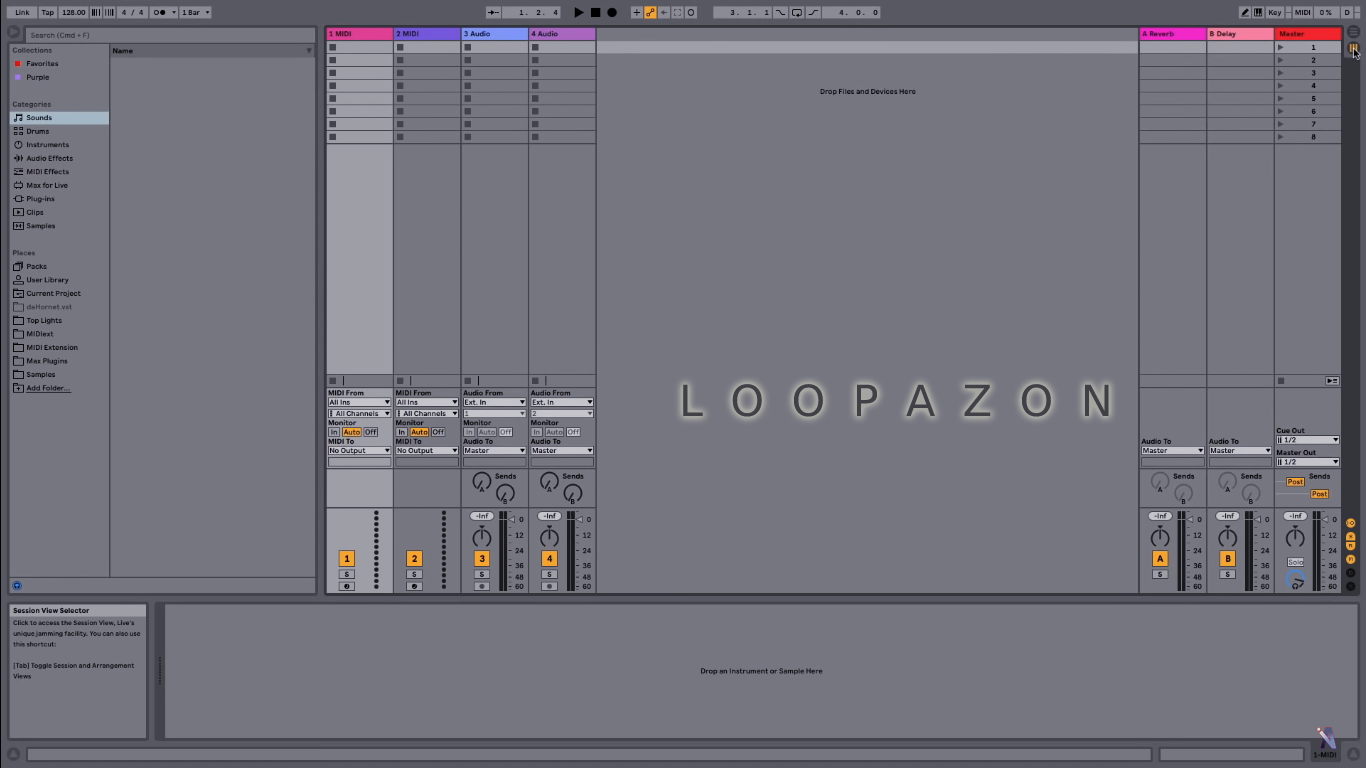This screenshot has height=768, width=1366.
Task: Toggle the Mixer section show-hide button
Action: (1350, 560)
